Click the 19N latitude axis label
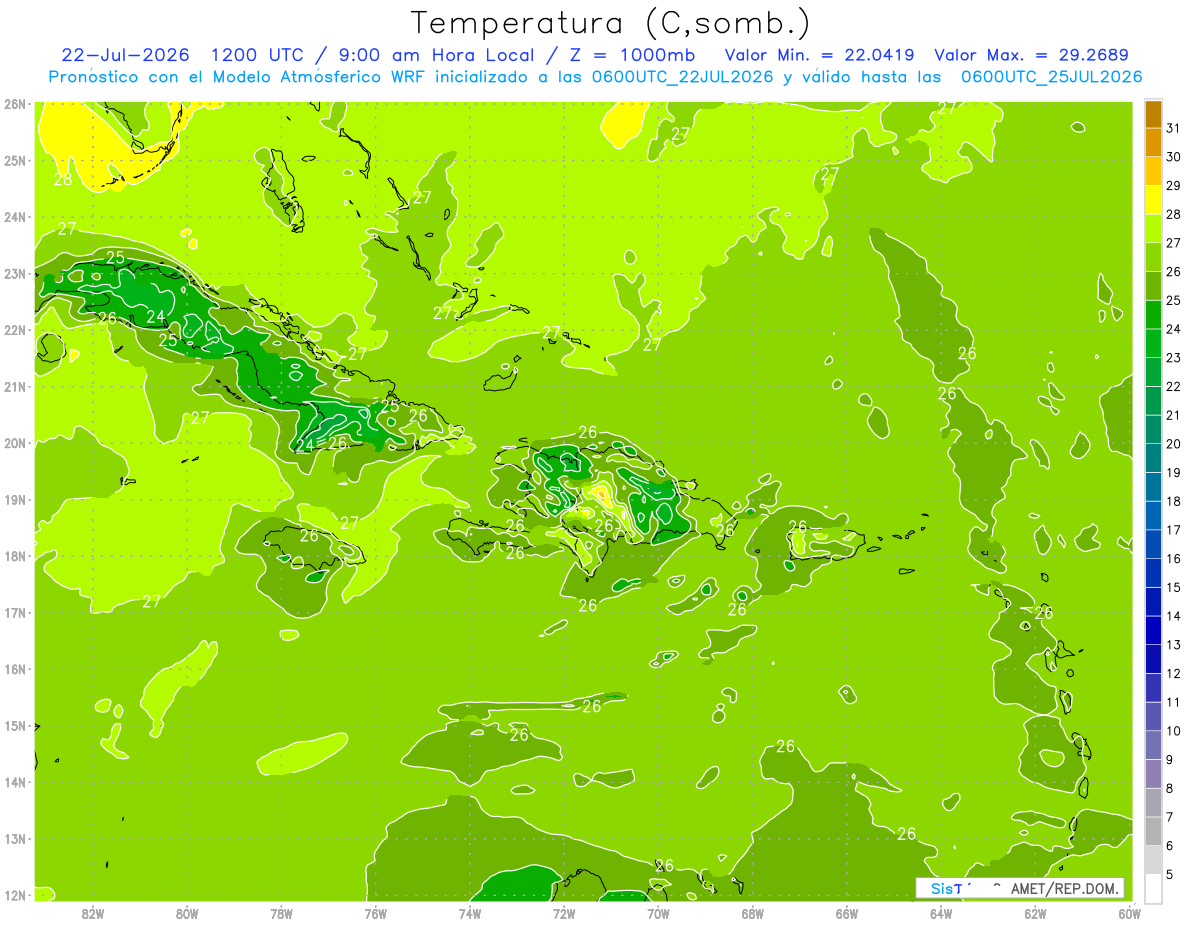The height and width of the screenshot is (927, 1200). point(14,499)
